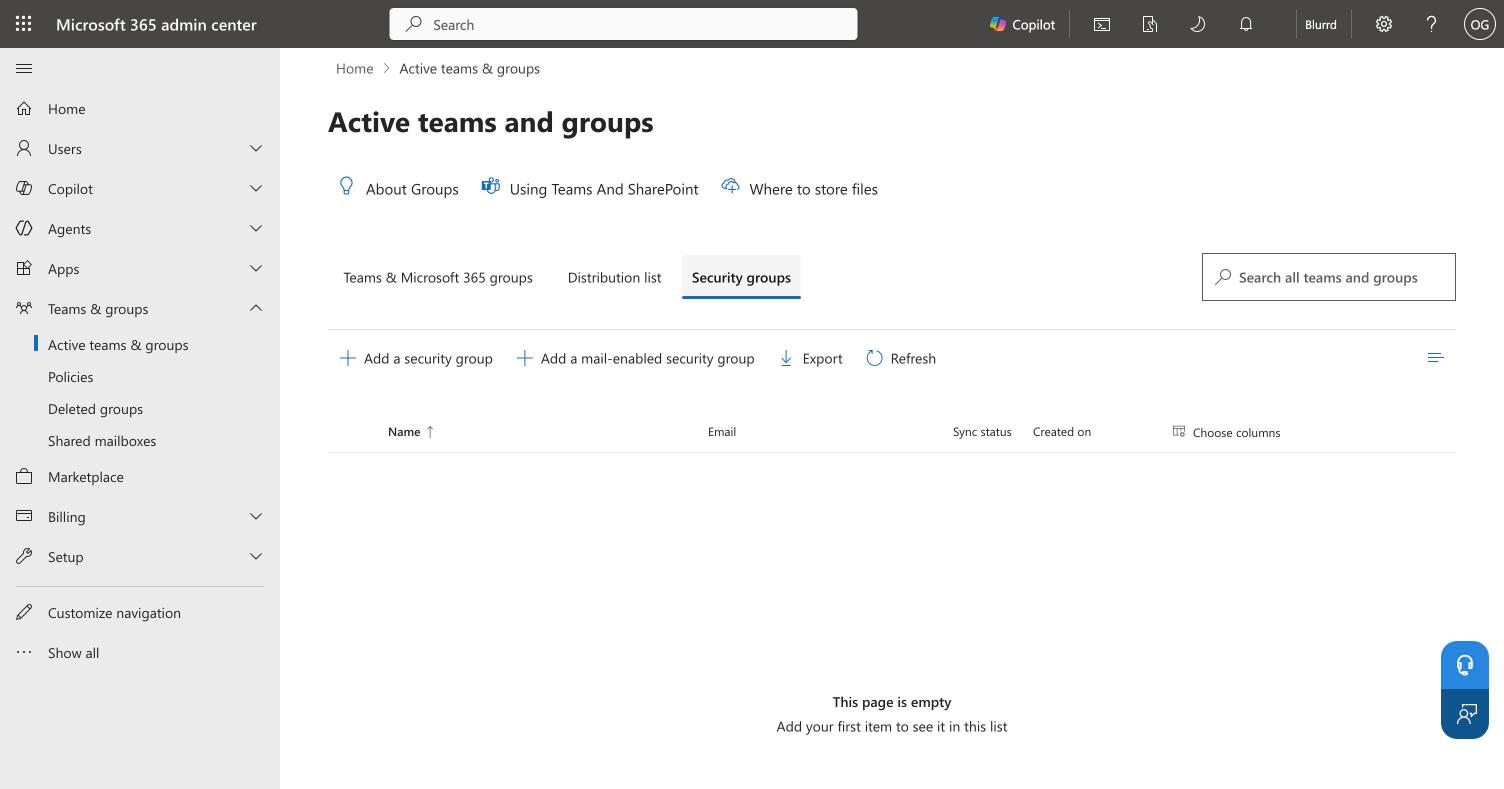Open the notifications bell

tap(1246, 24)
